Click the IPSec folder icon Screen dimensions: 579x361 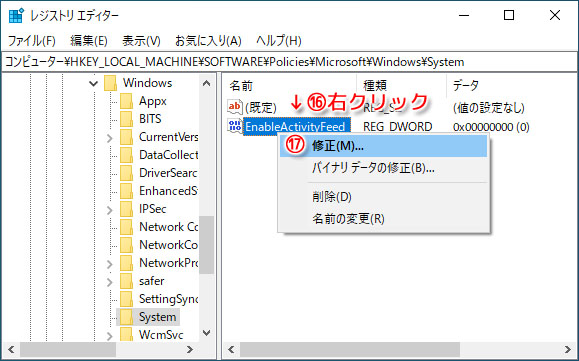126,209
